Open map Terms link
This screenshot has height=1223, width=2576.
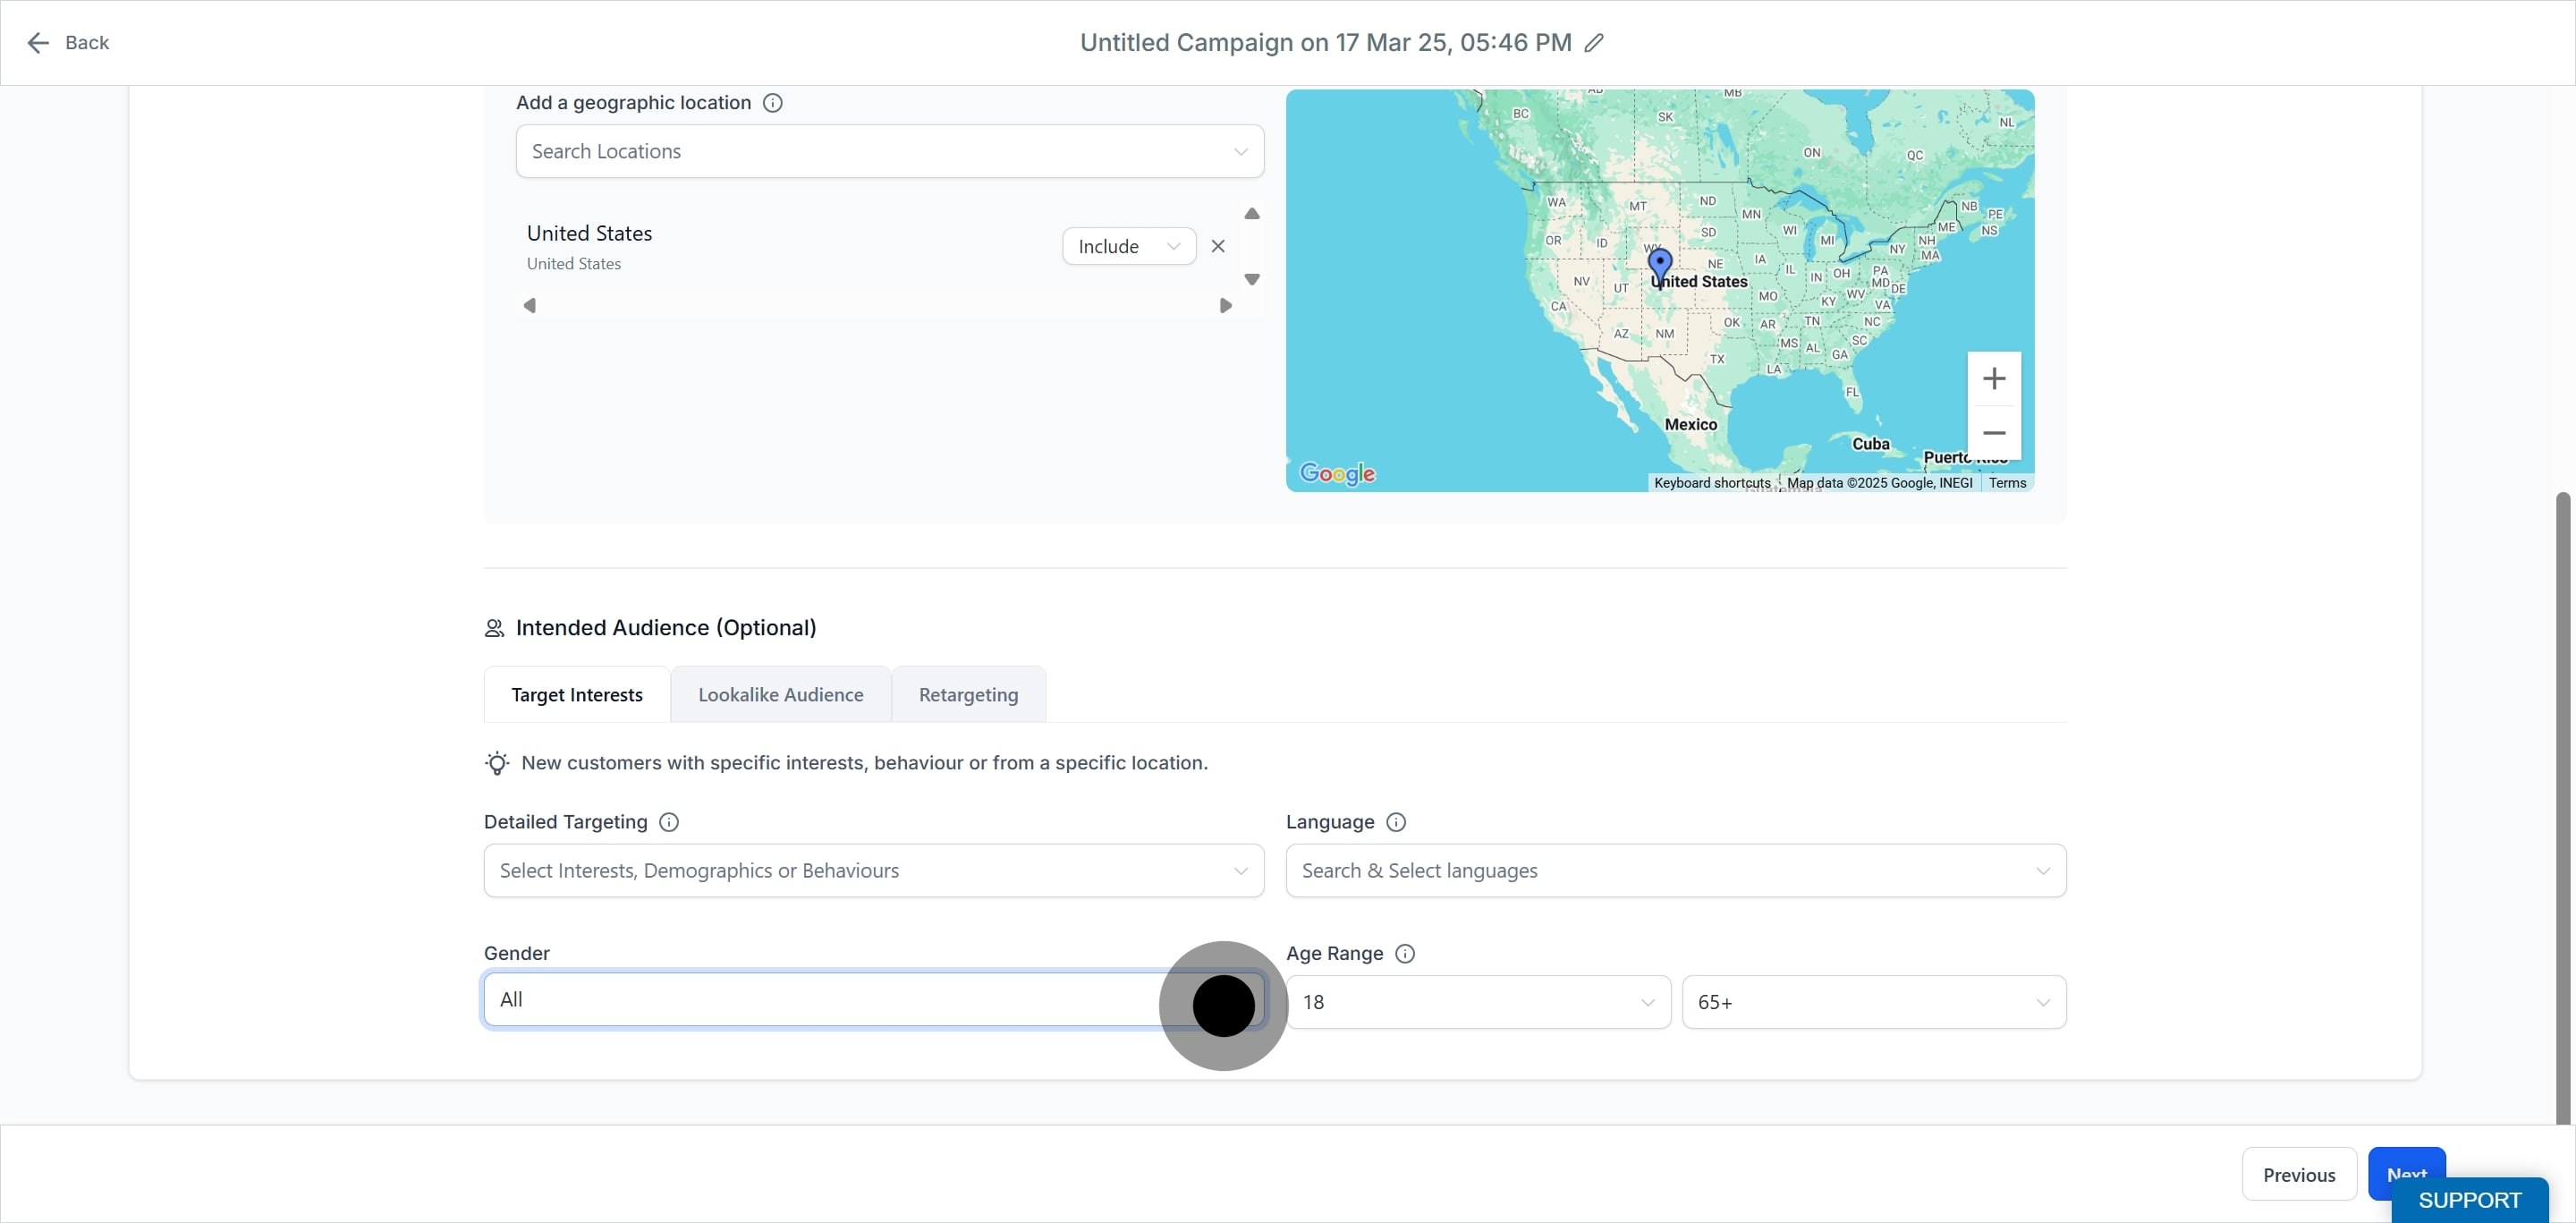2007,483
